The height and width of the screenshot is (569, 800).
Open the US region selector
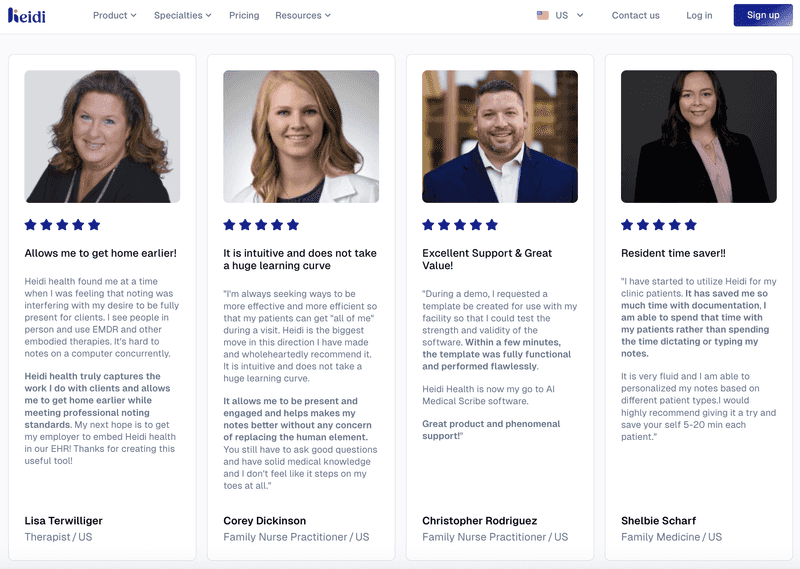(560, 15)
